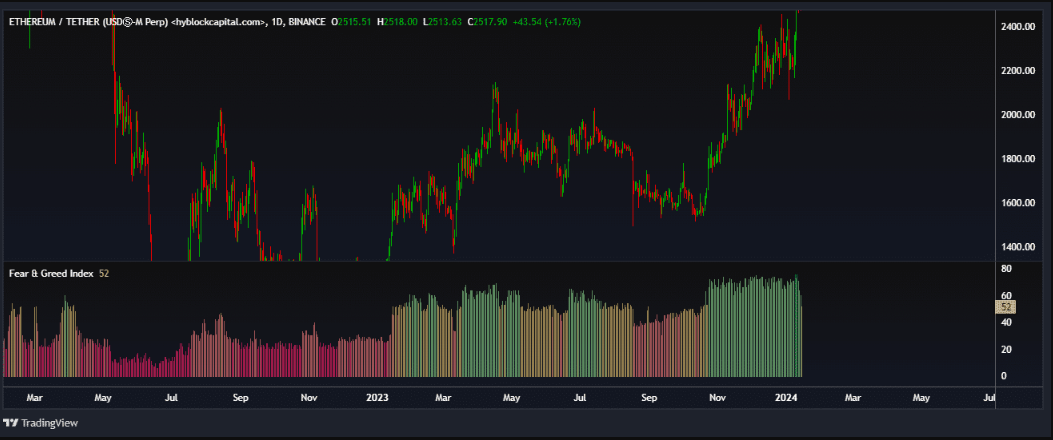This screenshot has width=1053, height=440.
Task: Select the 2000.00 price scale label
Action: [1018, 115]
